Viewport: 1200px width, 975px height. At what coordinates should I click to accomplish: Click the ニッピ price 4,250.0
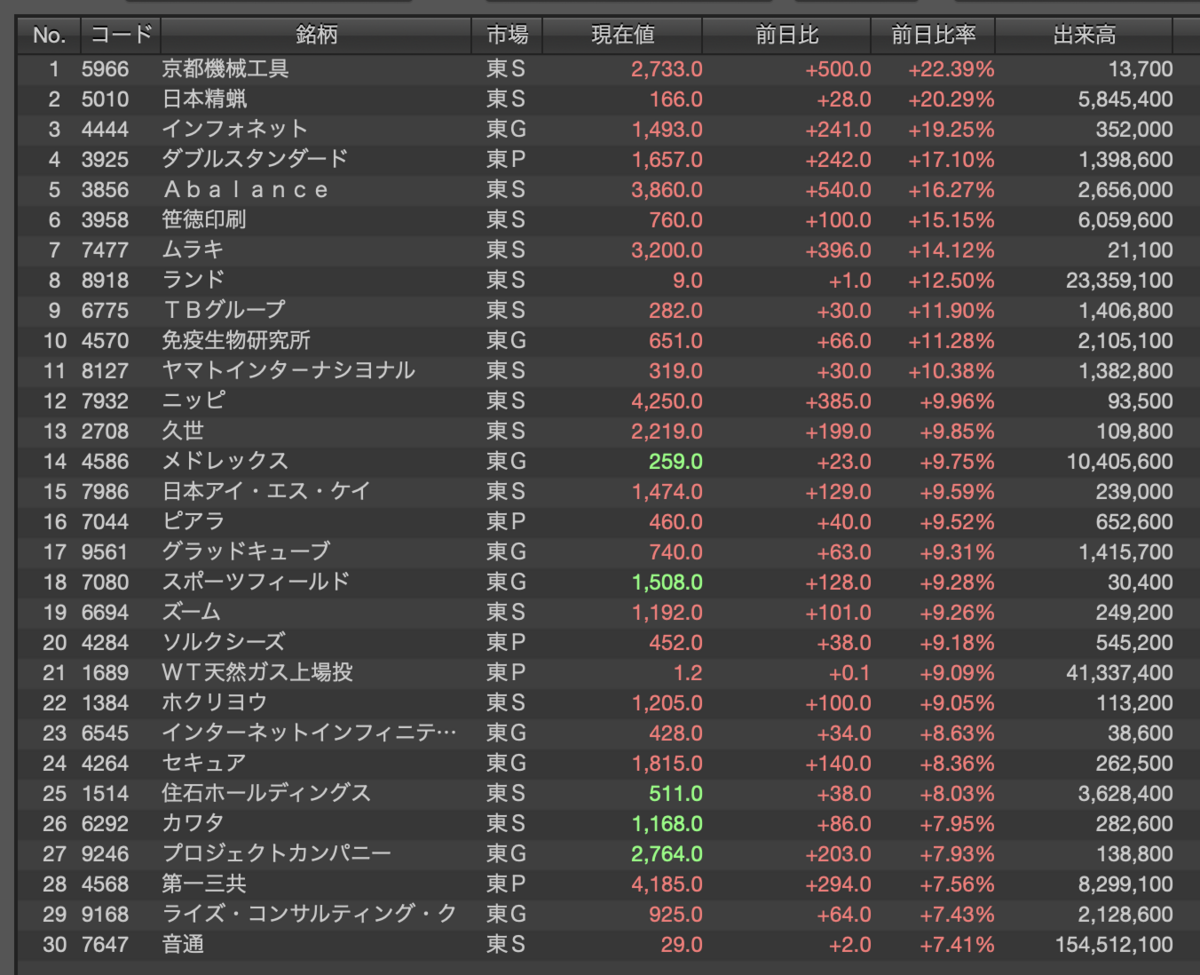pos(667,401)
